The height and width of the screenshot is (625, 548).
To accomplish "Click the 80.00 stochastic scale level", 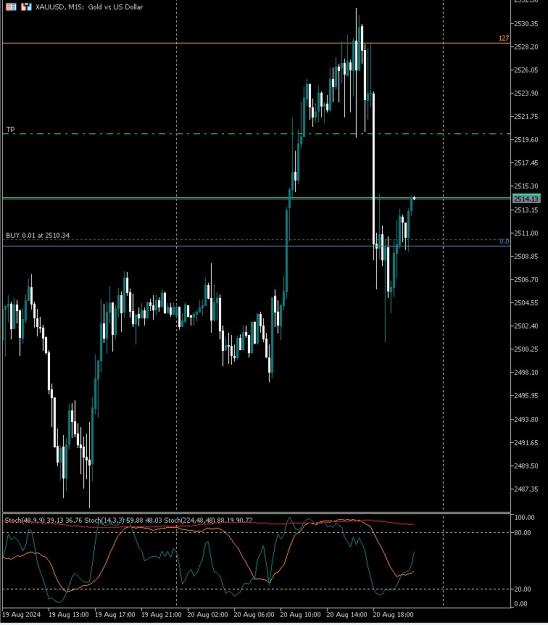I will [x=522, y=533].
